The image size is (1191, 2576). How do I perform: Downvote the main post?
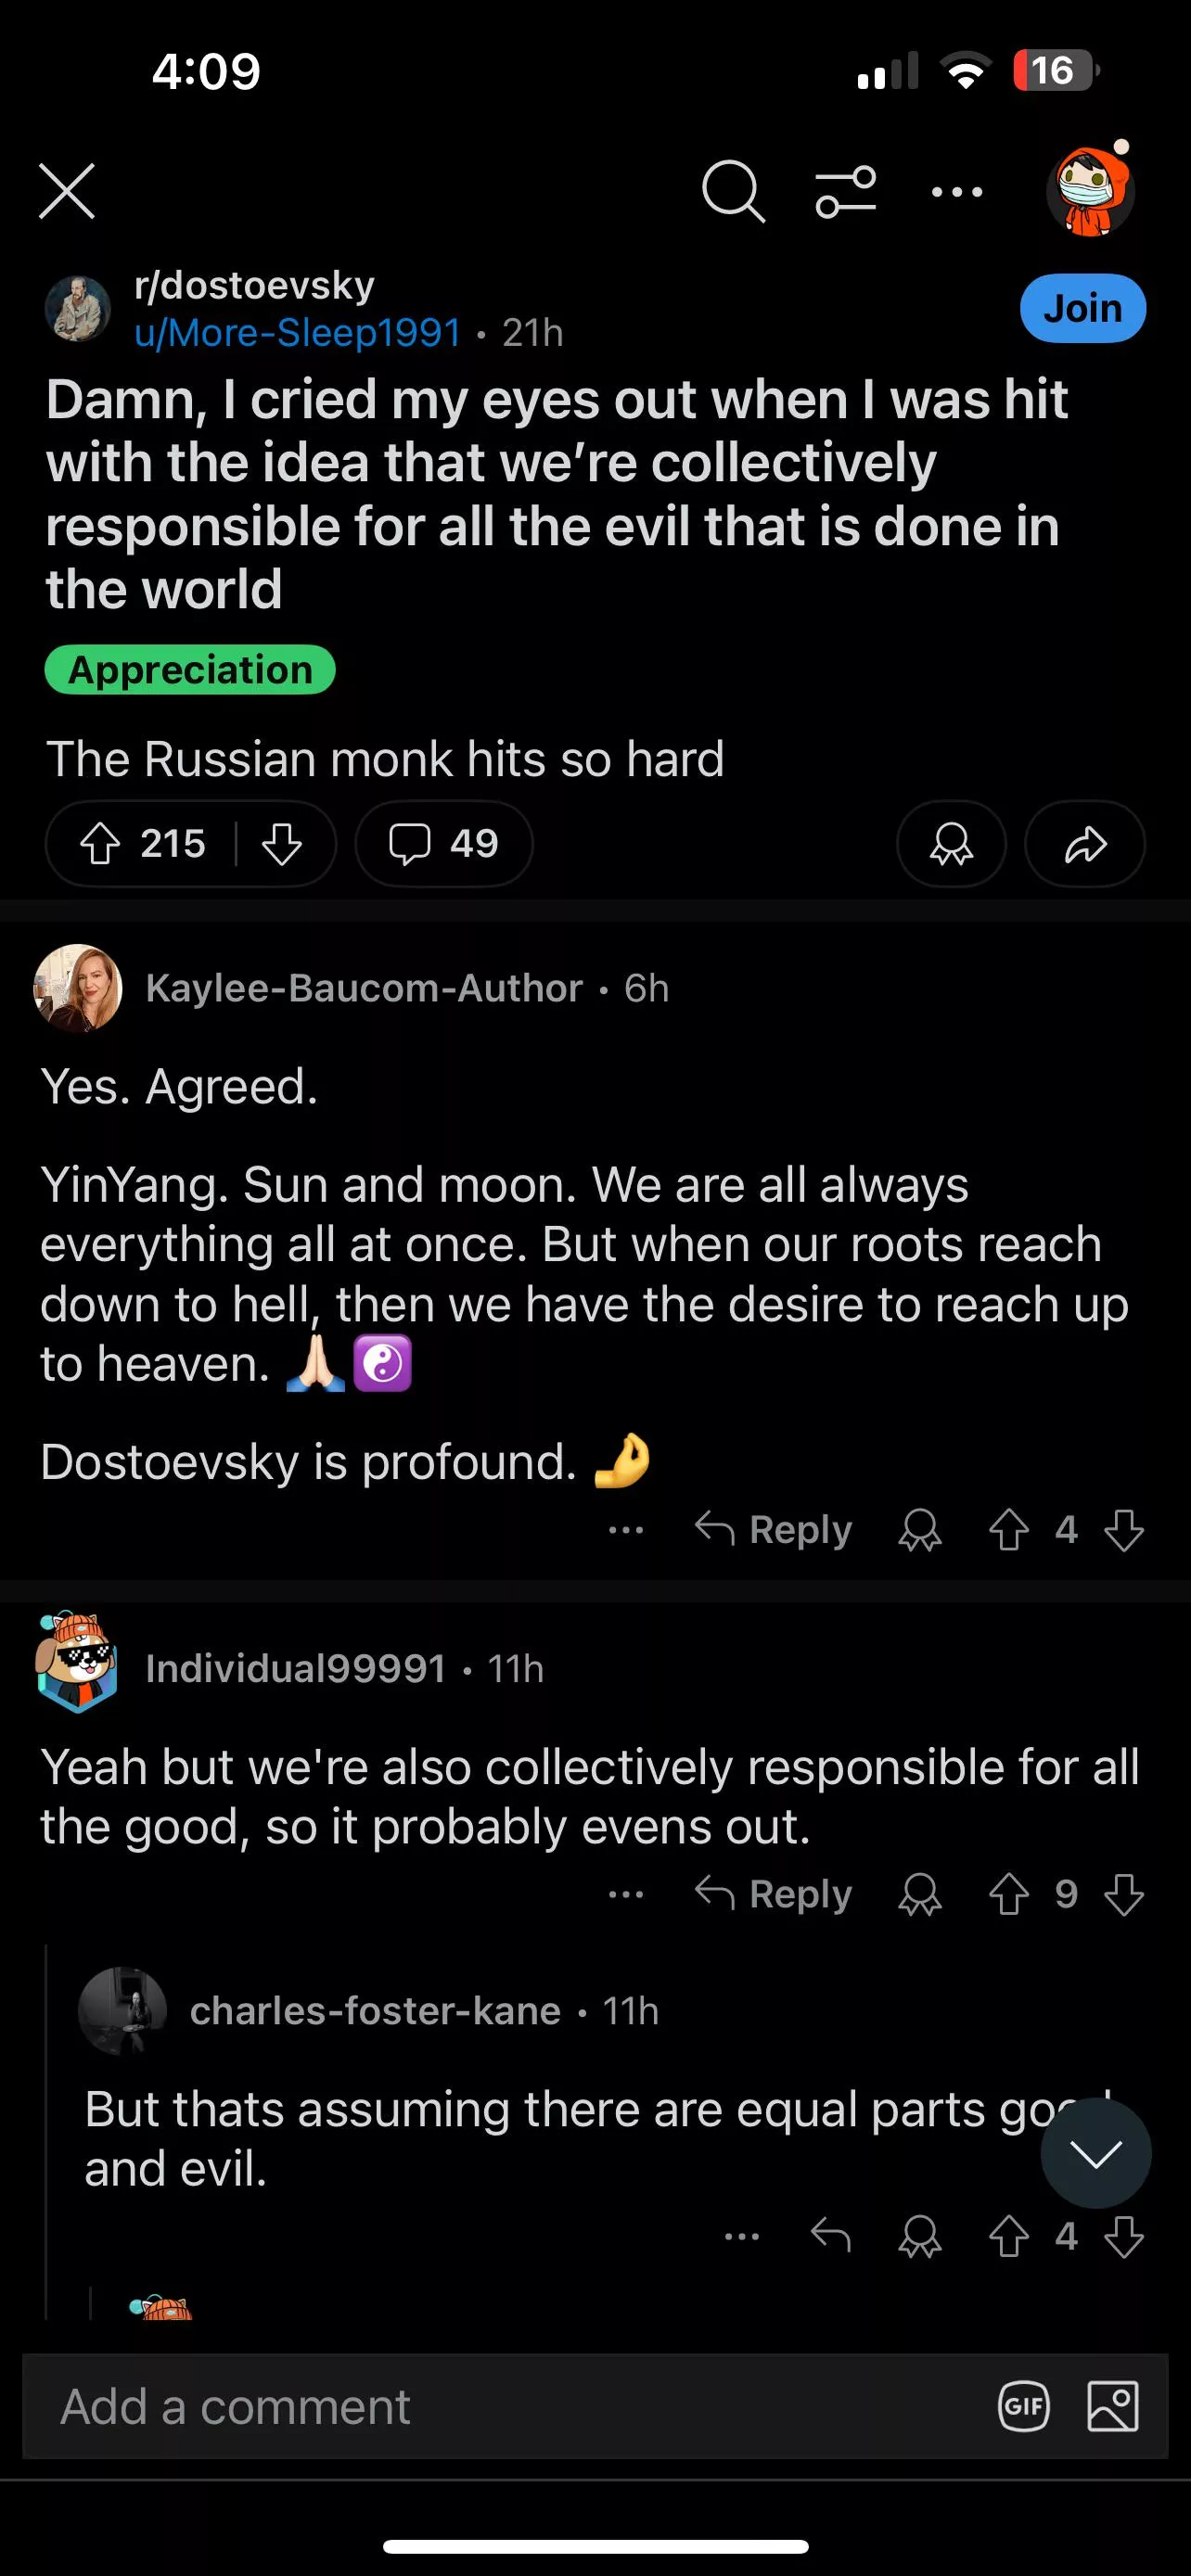click(x=282, y=844)
